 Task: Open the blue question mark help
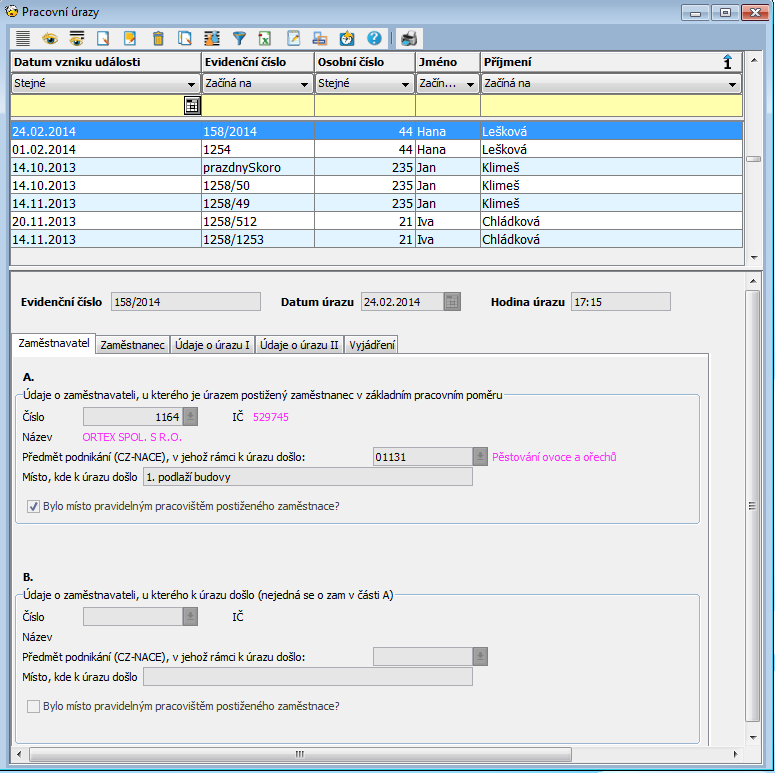click(x=375, y=39)
